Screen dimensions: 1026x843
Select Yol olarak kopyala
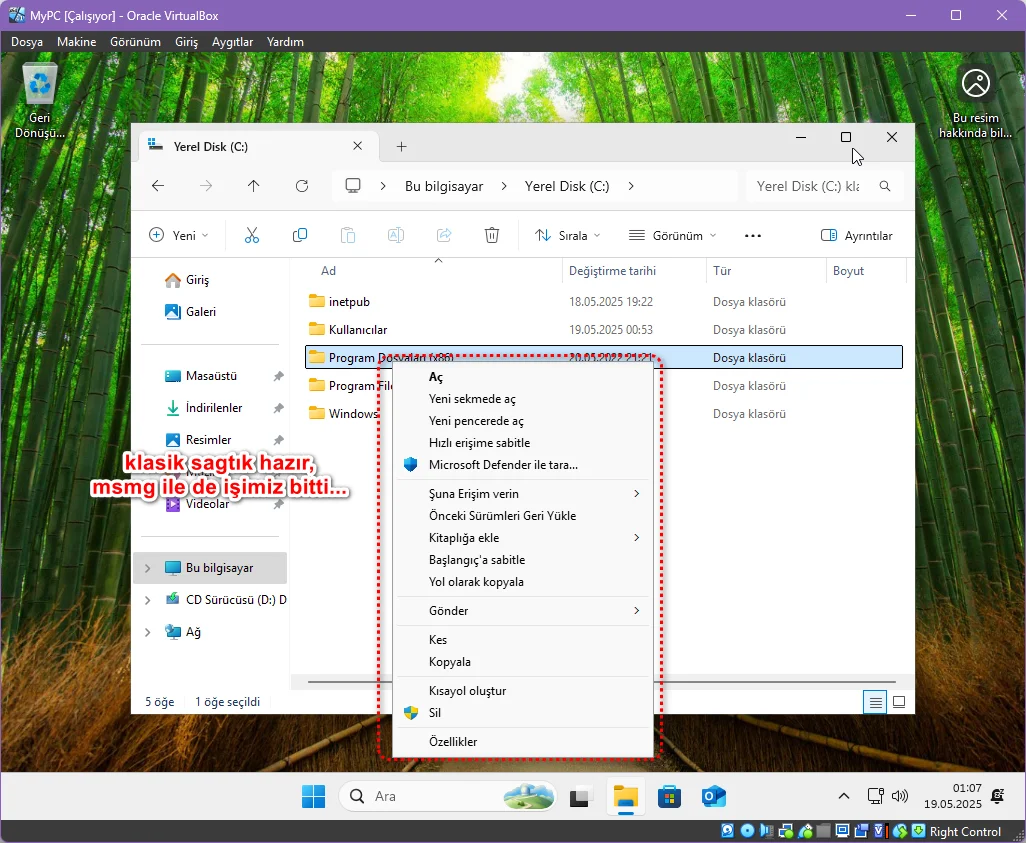point(523,582)
